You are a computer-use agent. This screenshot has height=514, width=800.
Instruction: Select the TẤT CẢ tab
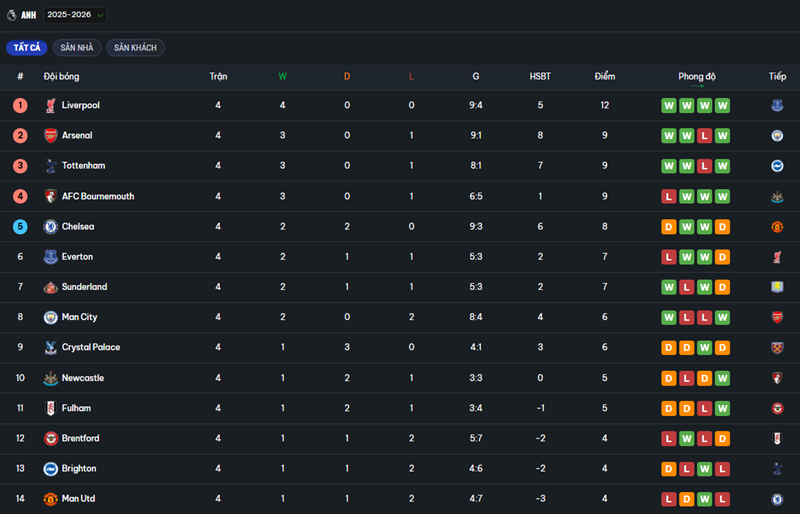click(27, 48)
